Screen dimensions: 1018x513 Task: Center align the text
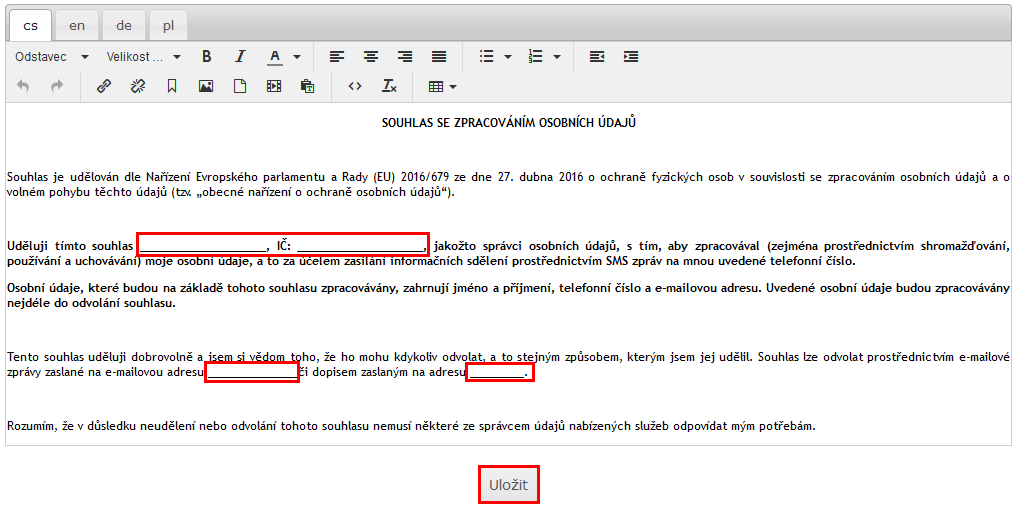coord(371,57)
